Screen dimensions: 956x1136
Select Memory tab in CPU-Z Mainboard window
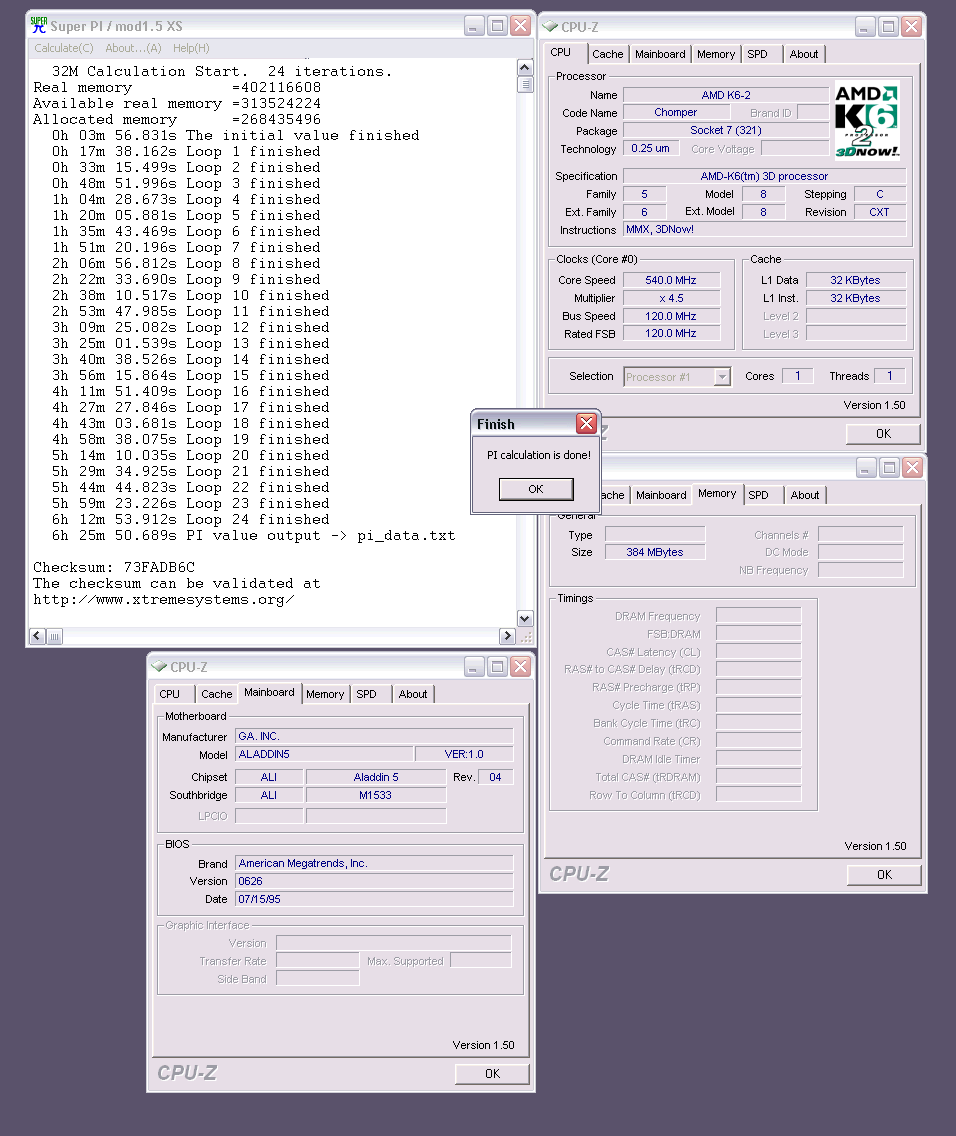324,694
